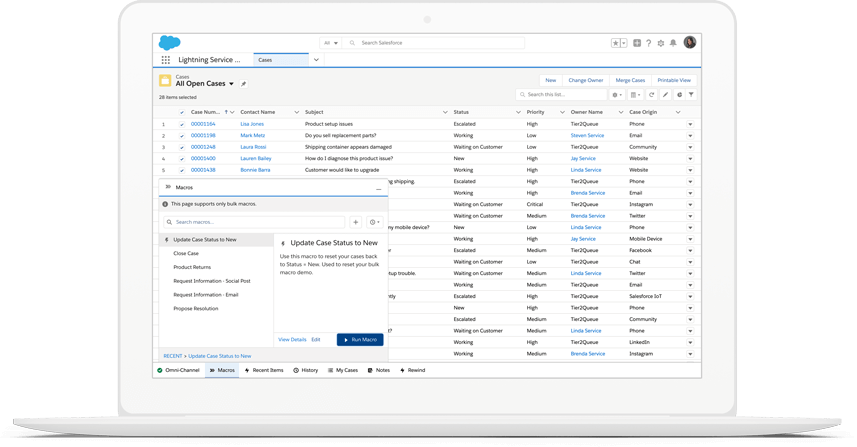The height and width of the screenshot is (447, 857).
Task: Open the Help question mark icon
Action: click(649, 43)
